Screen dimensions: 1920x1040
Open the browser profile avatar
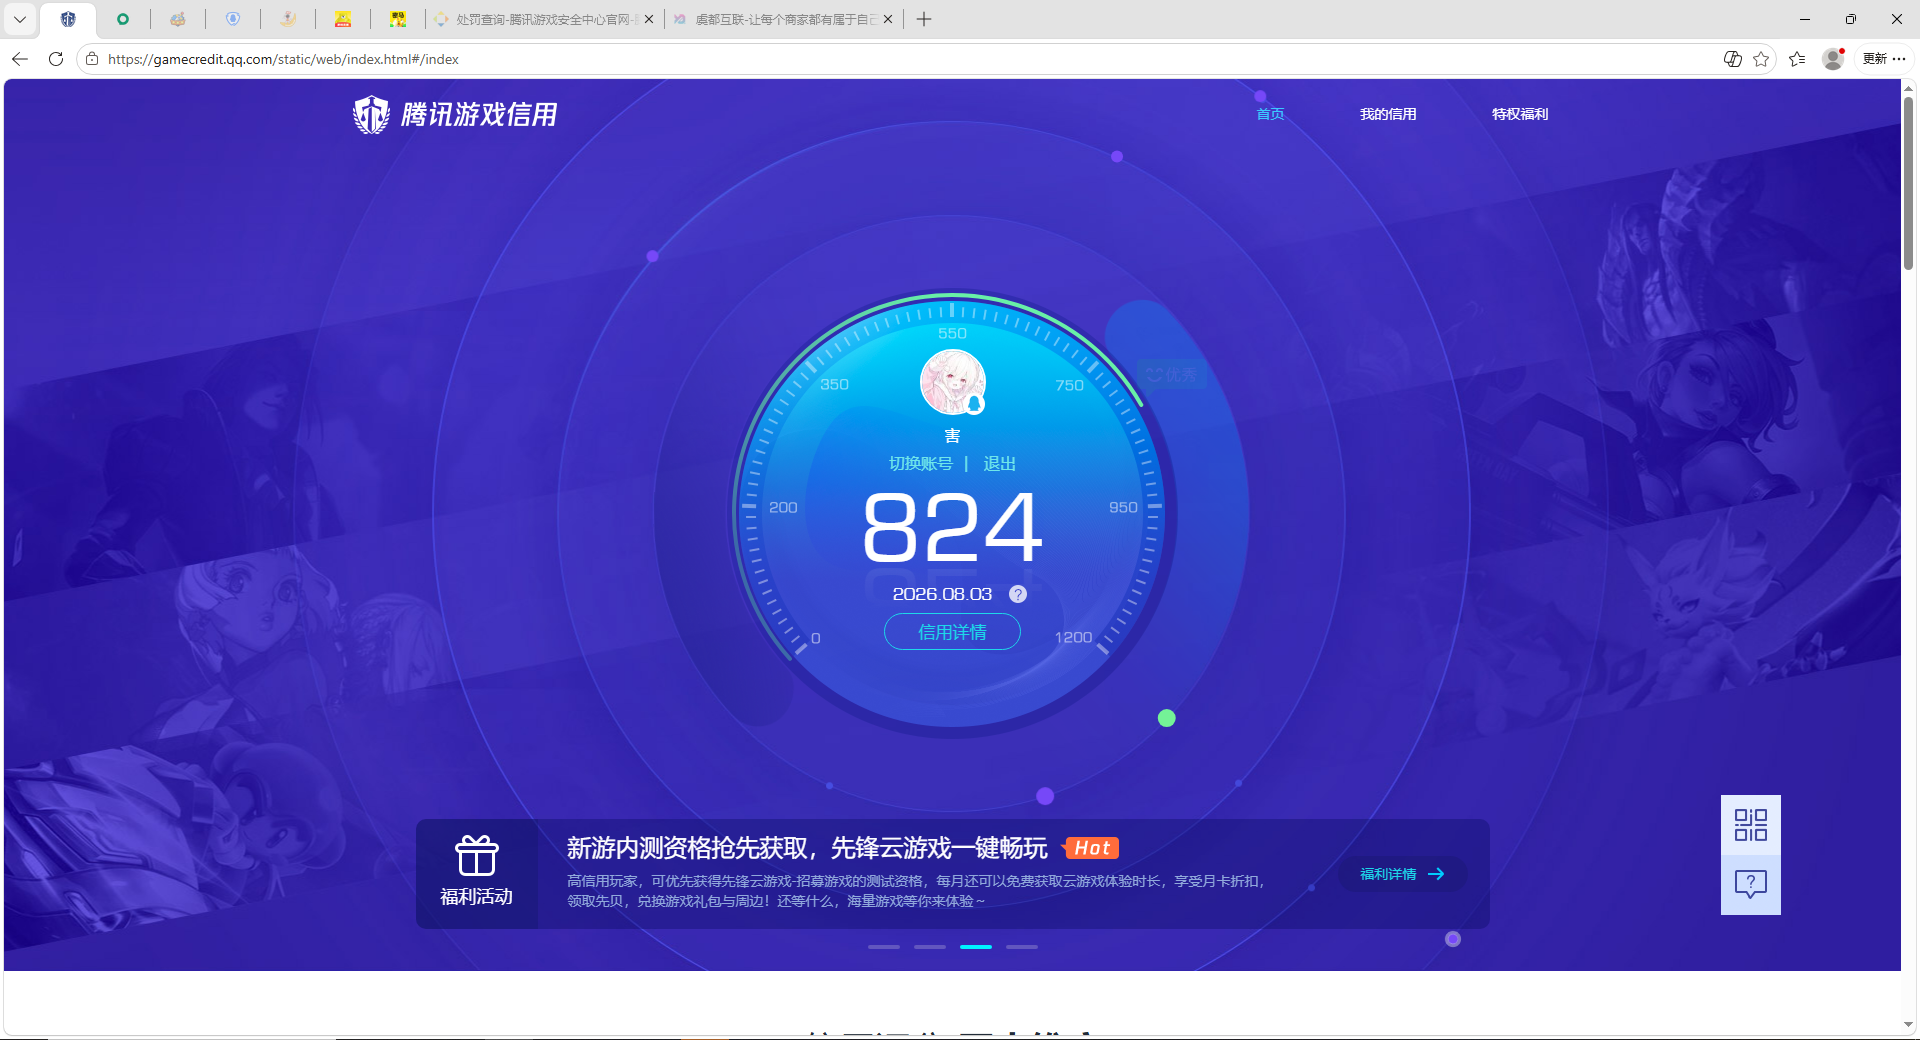1833,59
